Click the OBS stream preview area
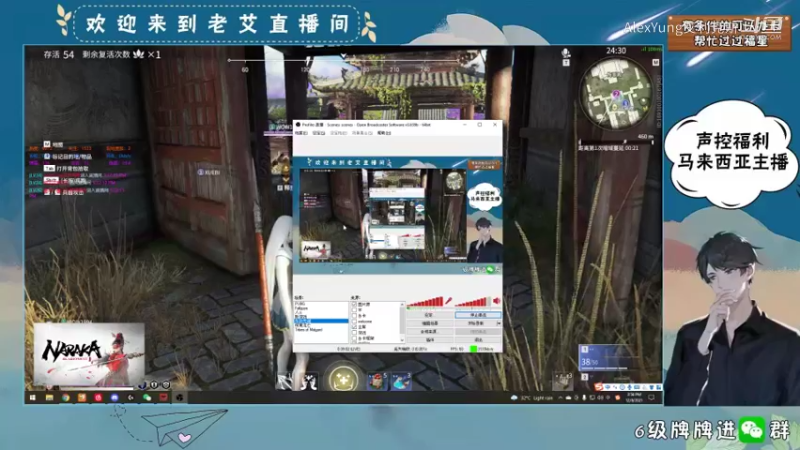The image size is (800, 450). tap(397, 213)
